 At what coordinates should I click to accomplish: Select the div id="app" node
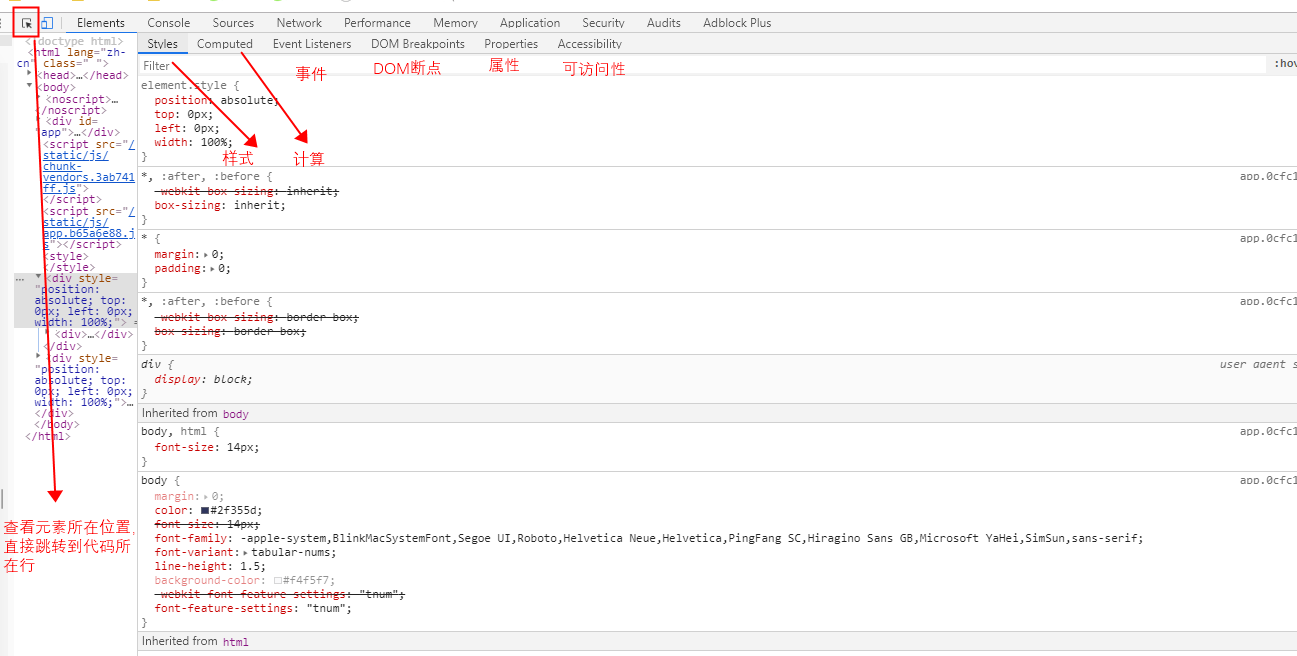click(78, 127)
